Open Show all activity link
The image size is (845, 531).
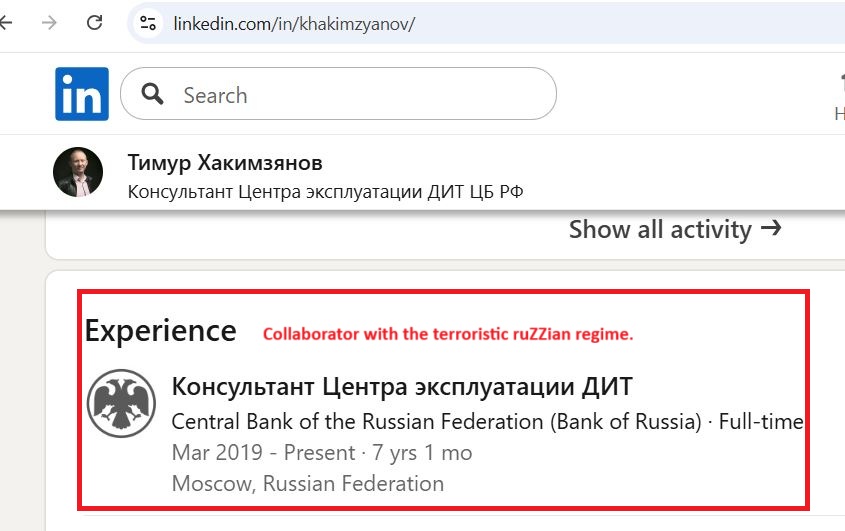click(x=660, y=229)
